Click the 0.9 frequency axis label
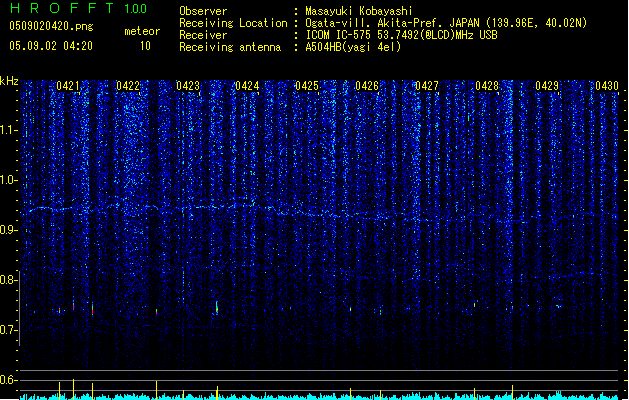 [9, 230]
